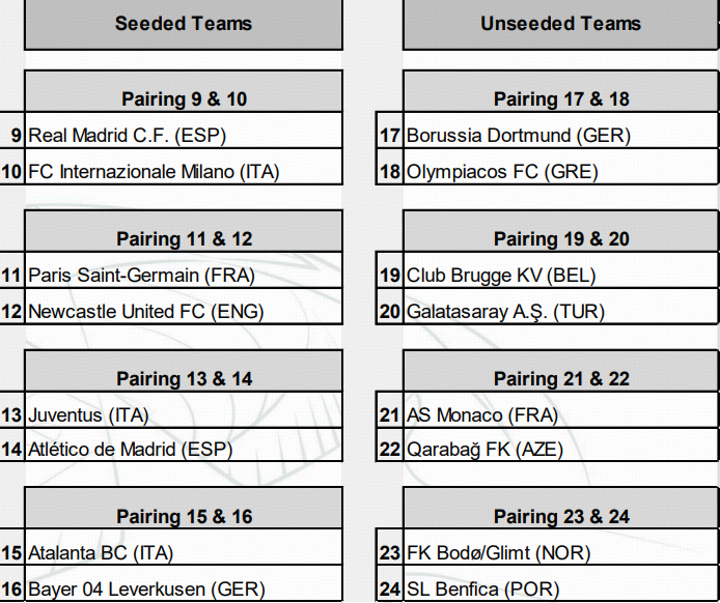Select the AS Monaco (FRA) cell
The height and width of the screenshot is (603, 720).
[482, 415]
